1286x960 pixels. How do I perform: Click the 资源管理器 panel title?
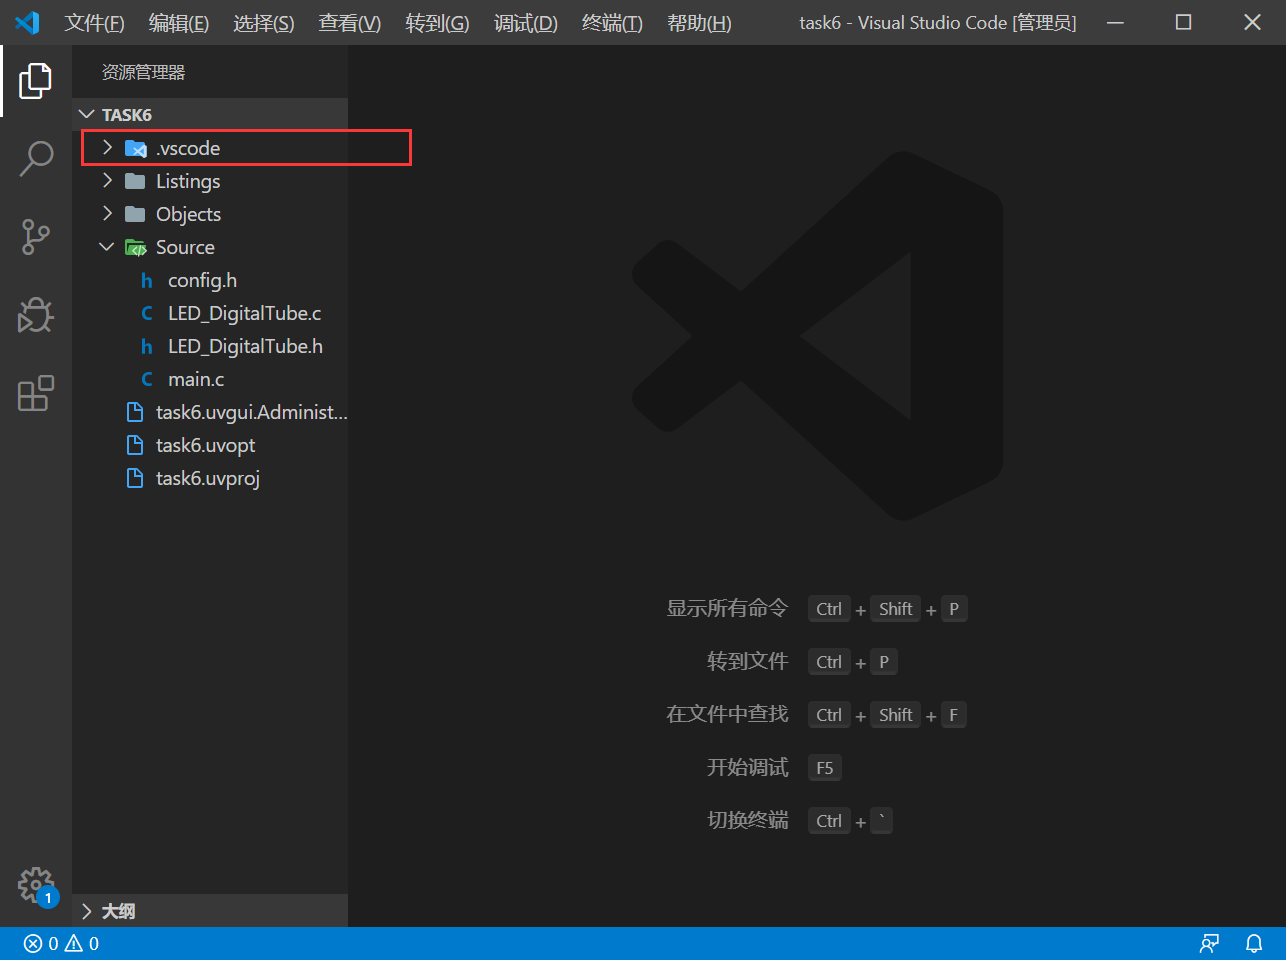click(x=144, y=72)
